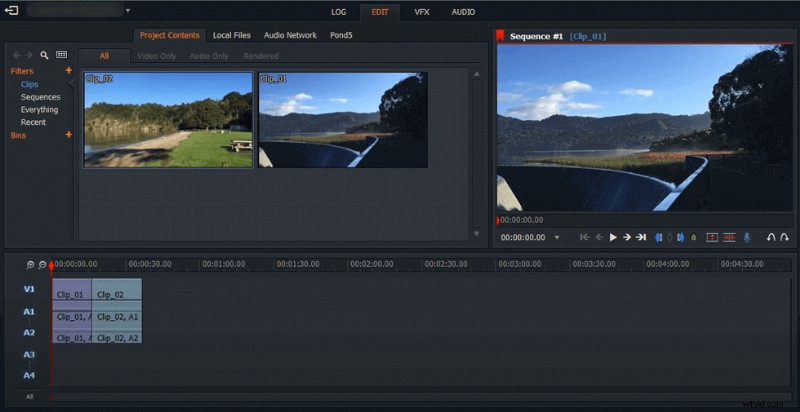Click the search magnifier icon
The image size is (800, 412).
[x=44, y=55]
